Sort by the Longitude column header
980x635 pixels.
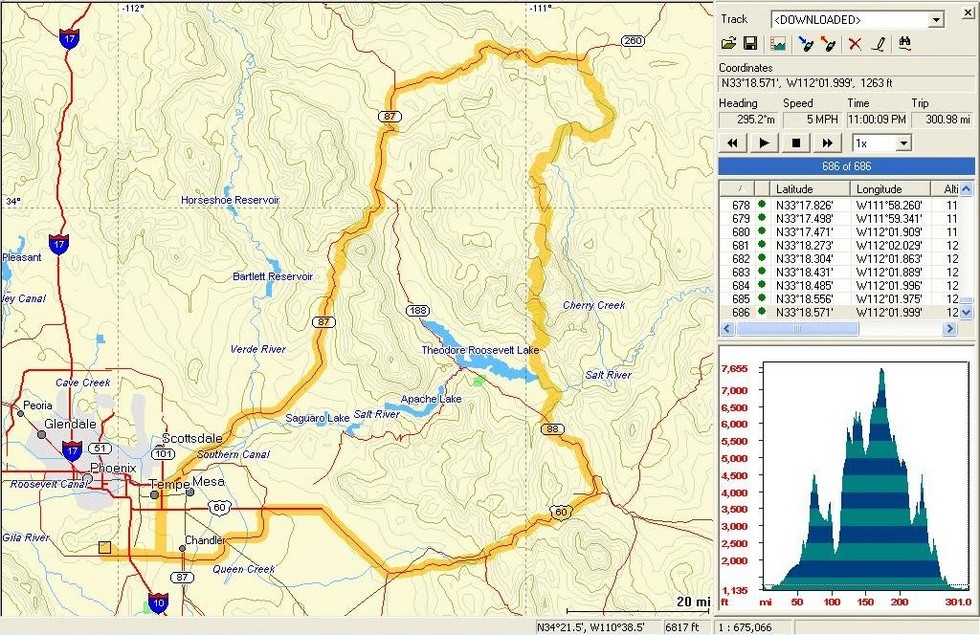coord(890,189)
